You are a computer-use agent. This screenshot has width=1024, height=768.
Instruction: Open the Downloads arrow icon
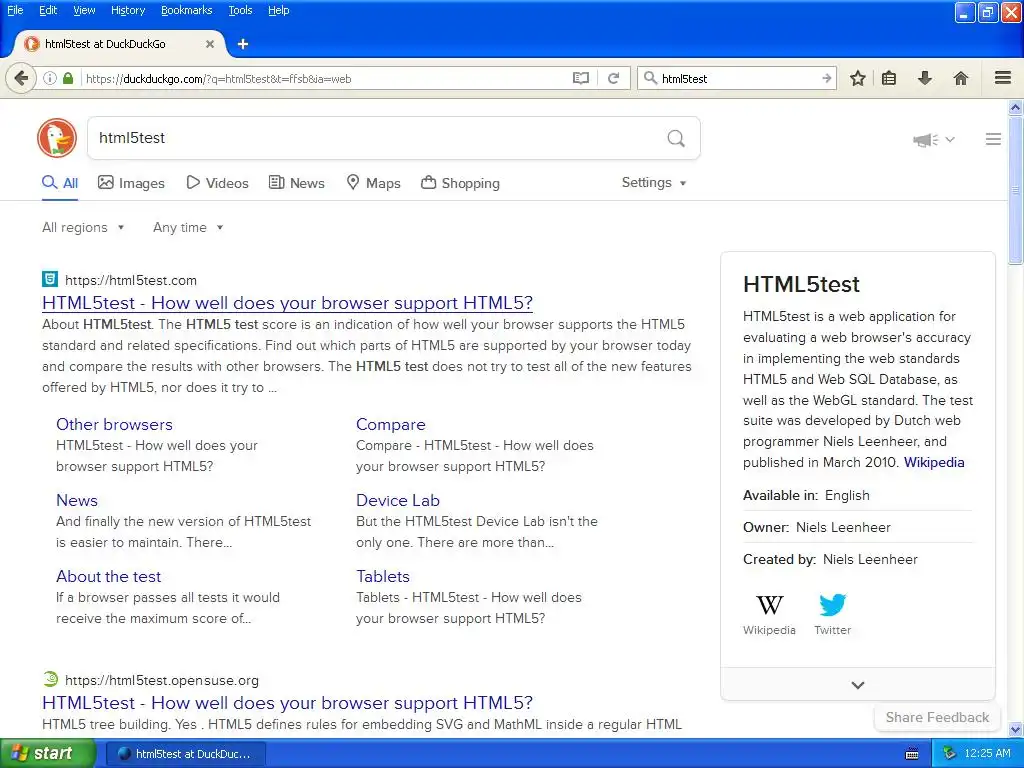[925, 78]
